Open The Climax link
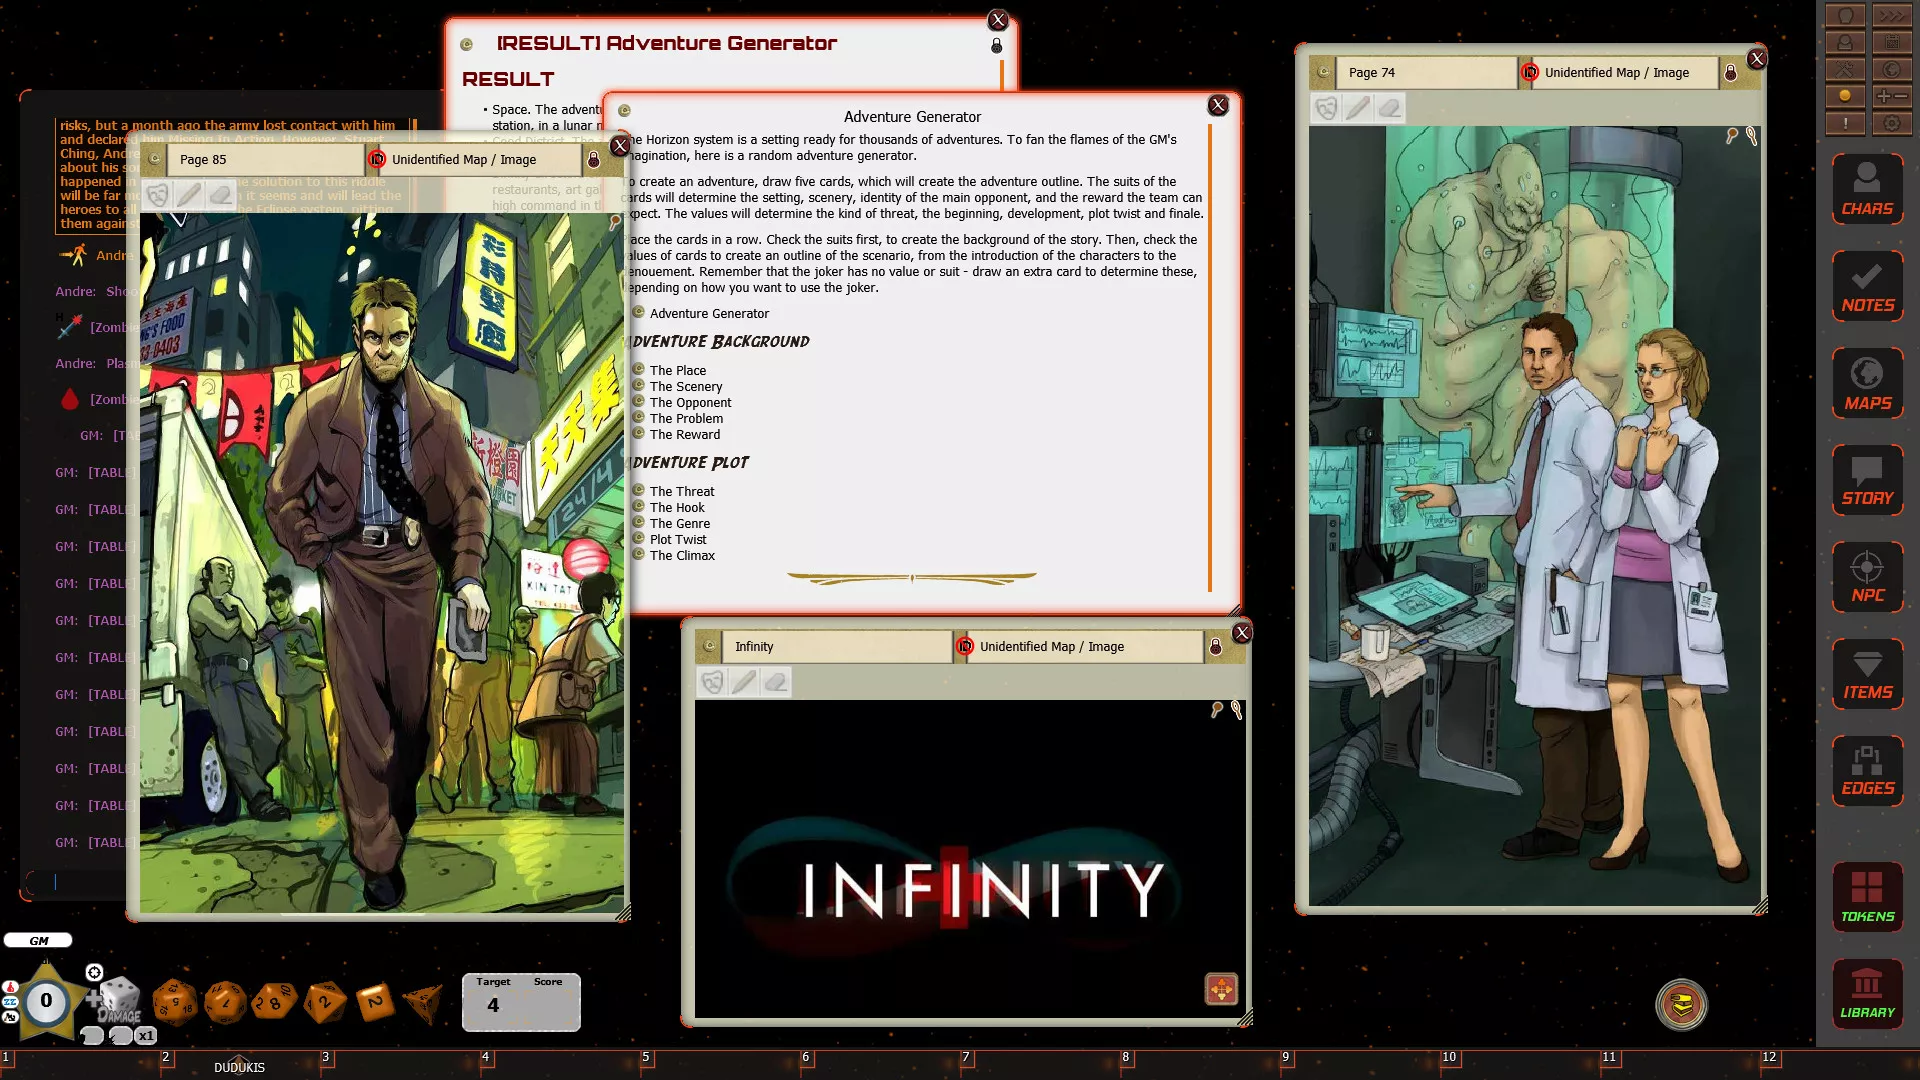 click(682, 555)
